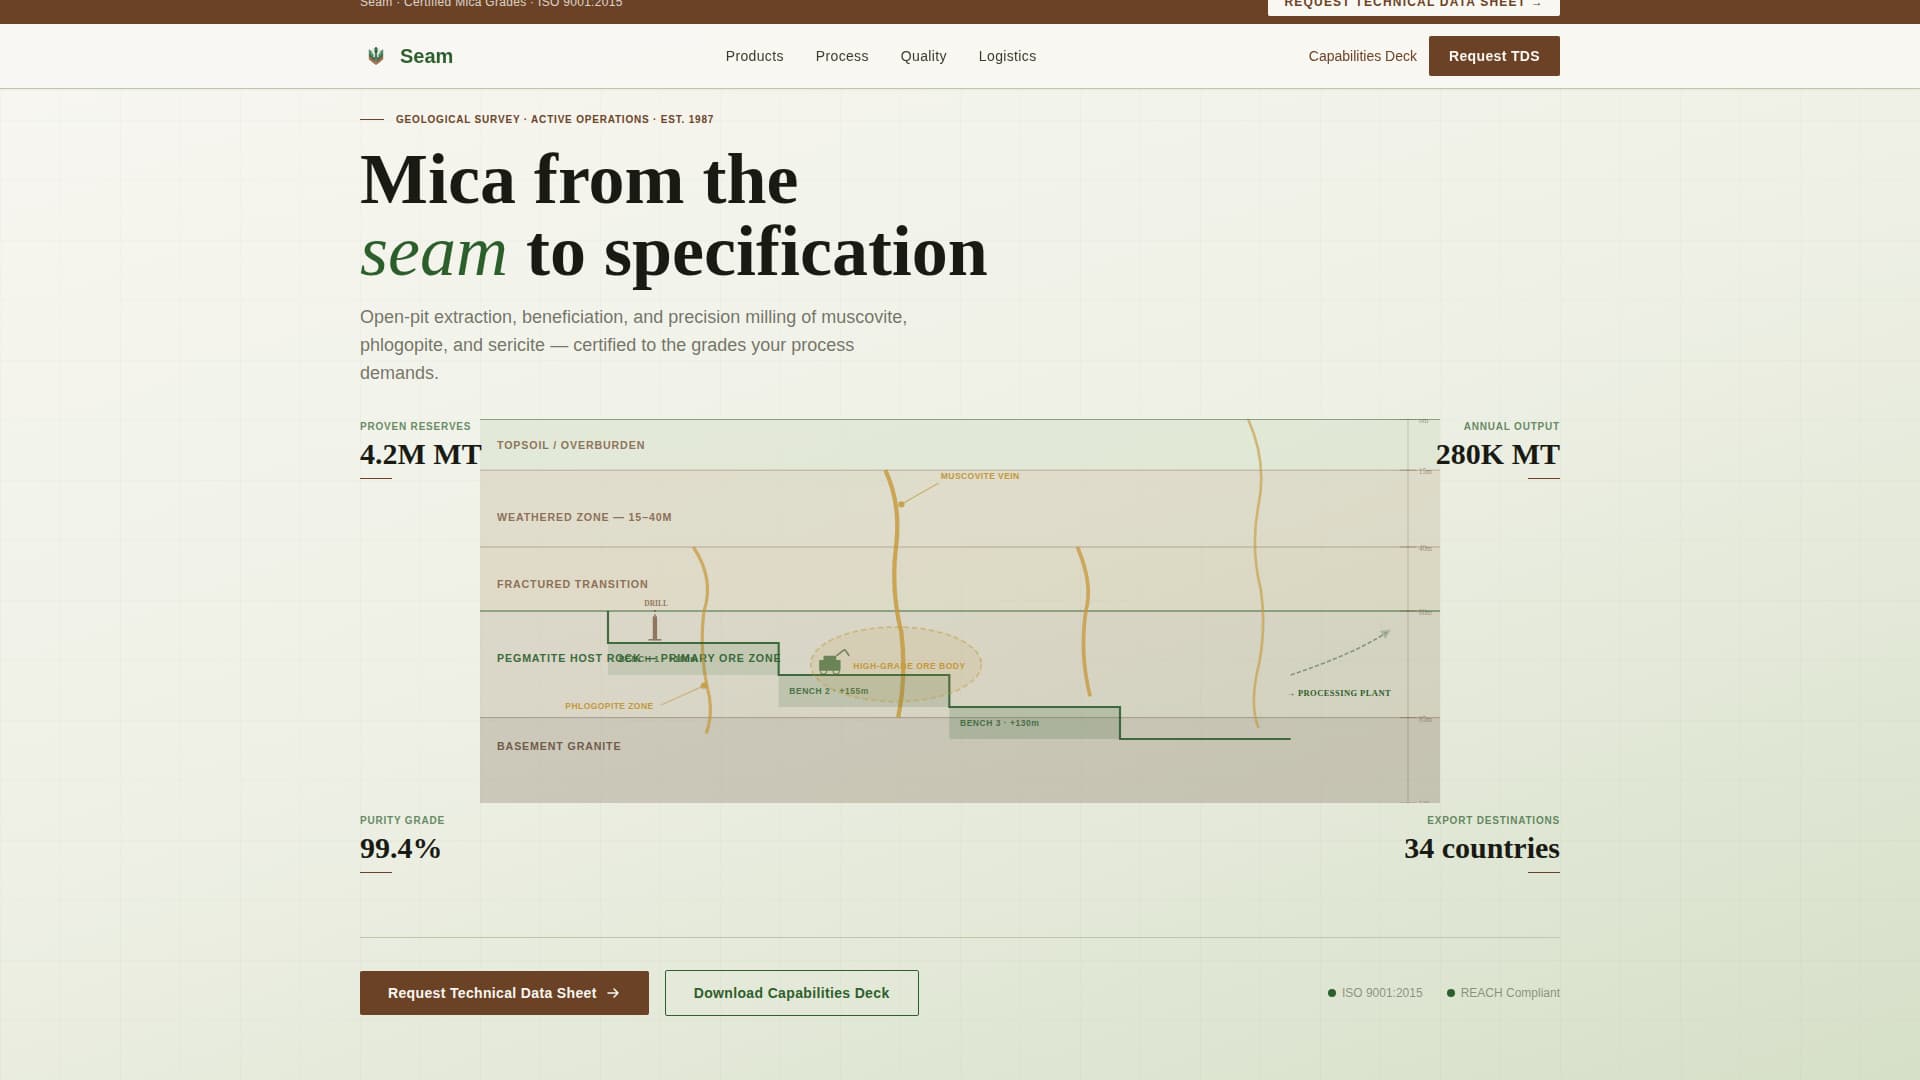Click the Seam brand name
Image resolution: width=1920 pixels, height=1080 pixels.
pos(426,56)
